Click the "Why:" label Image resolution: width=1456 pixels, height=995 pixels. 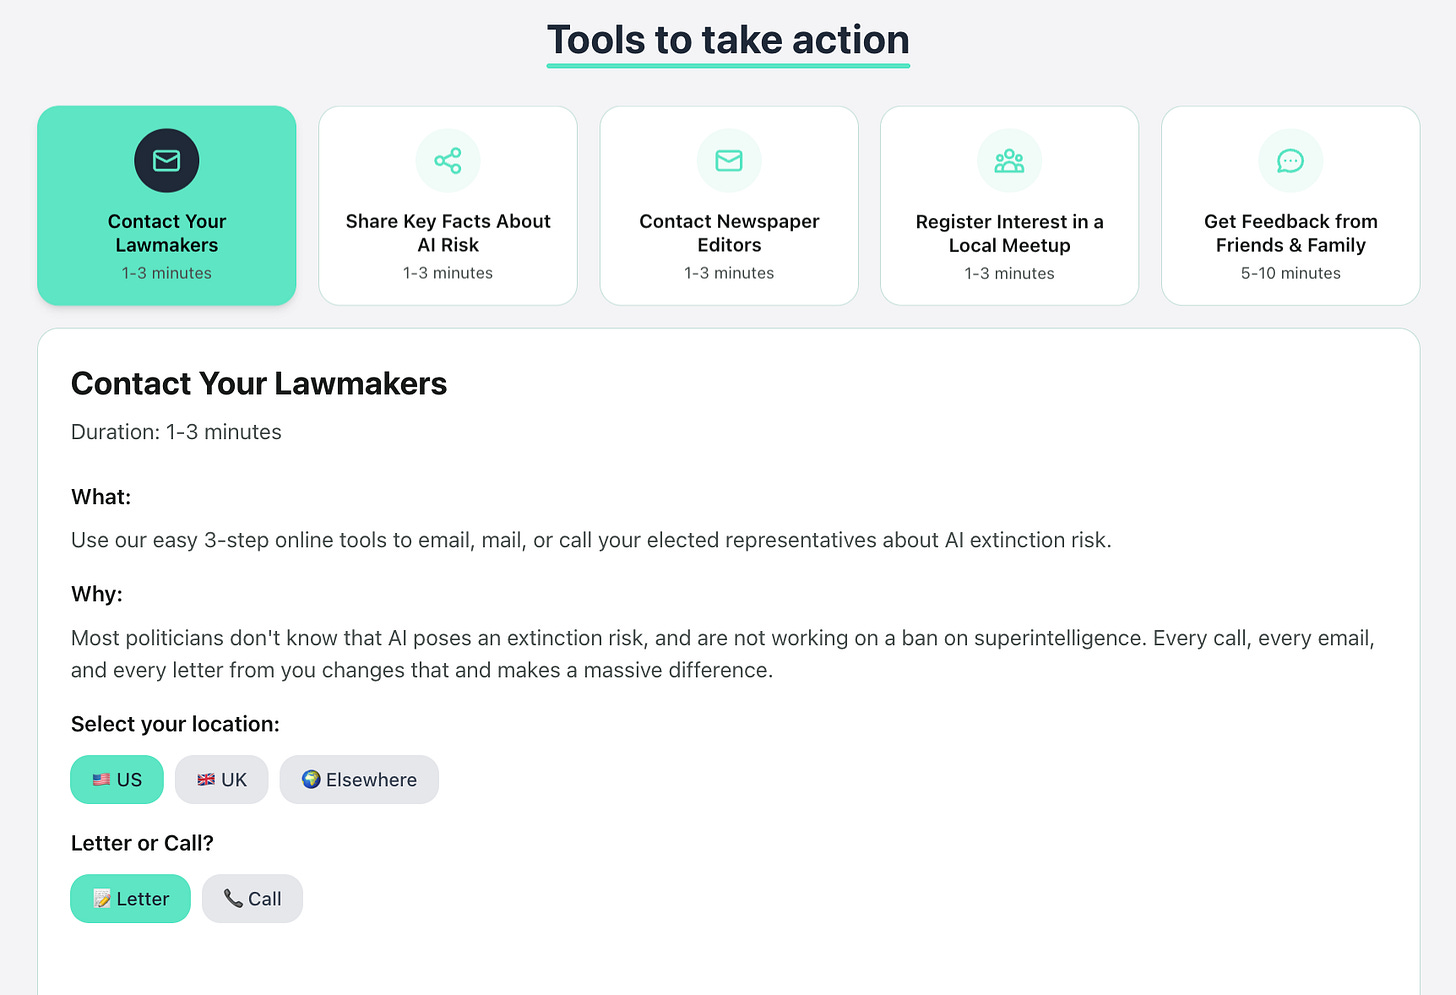[97, 594]
